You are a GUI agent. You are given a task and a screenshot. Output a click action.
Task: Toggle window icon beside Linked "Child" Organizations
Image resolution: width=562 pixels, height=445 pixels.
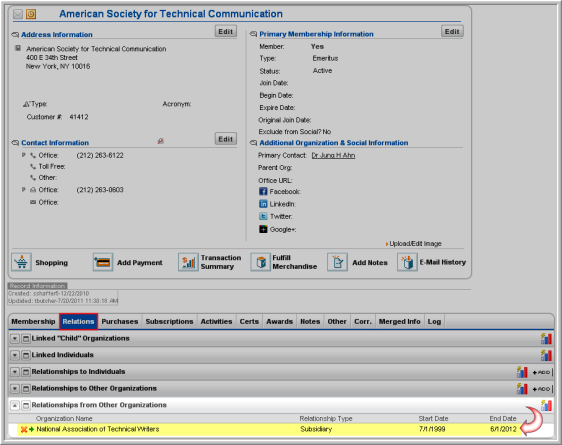[x=26, y=338]
